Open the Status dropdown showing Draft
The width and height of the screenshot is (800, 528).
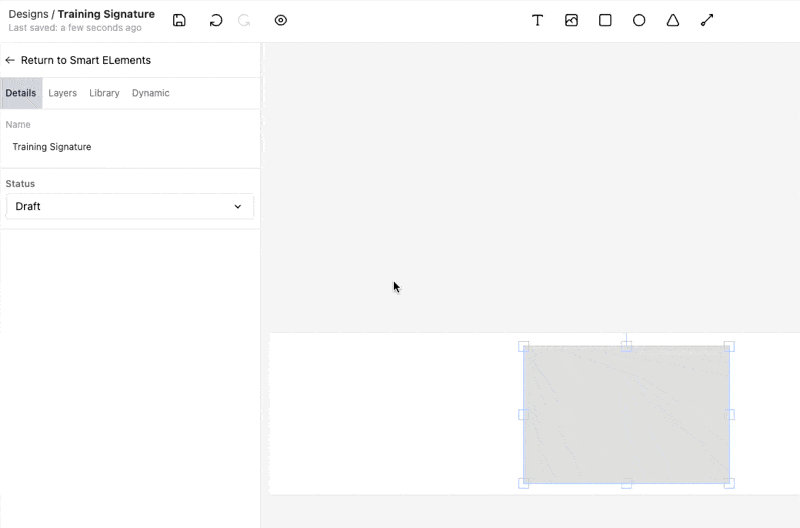[x=130, y=207]
